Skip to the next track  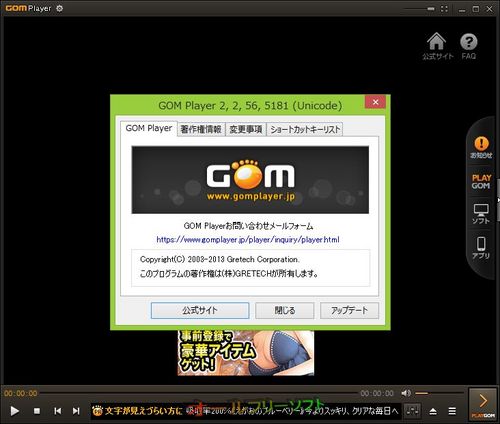tap(76, 411)
